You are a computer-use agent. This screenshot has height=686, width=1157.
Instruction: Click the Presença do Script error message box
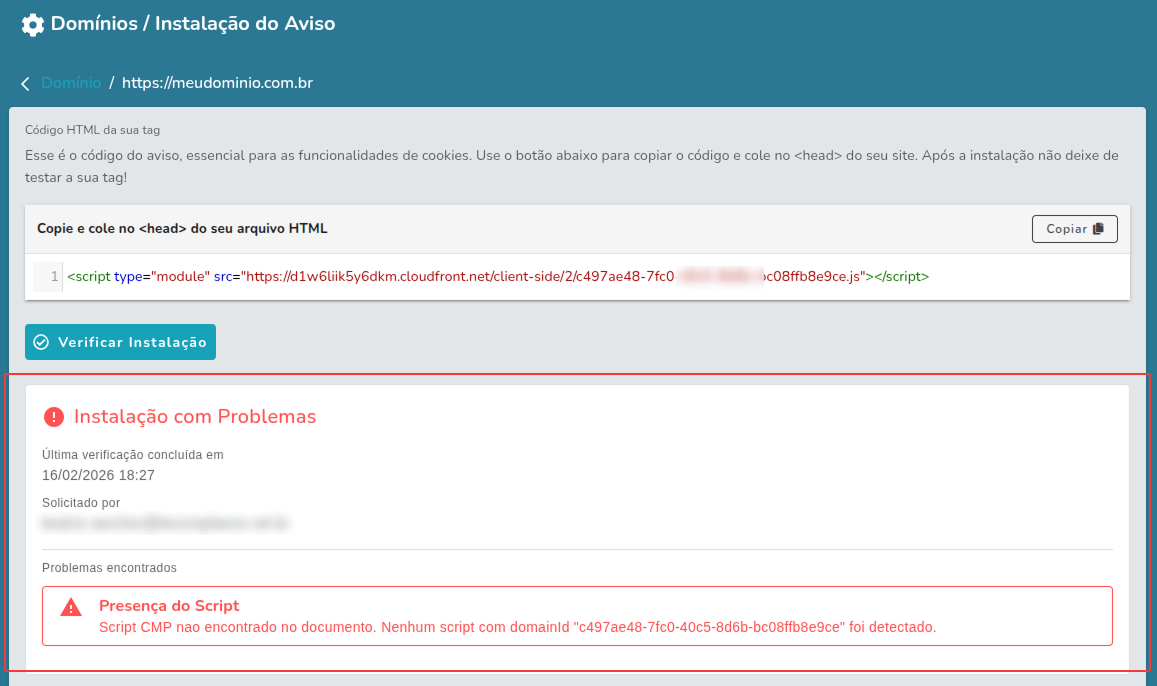point(576,616)
